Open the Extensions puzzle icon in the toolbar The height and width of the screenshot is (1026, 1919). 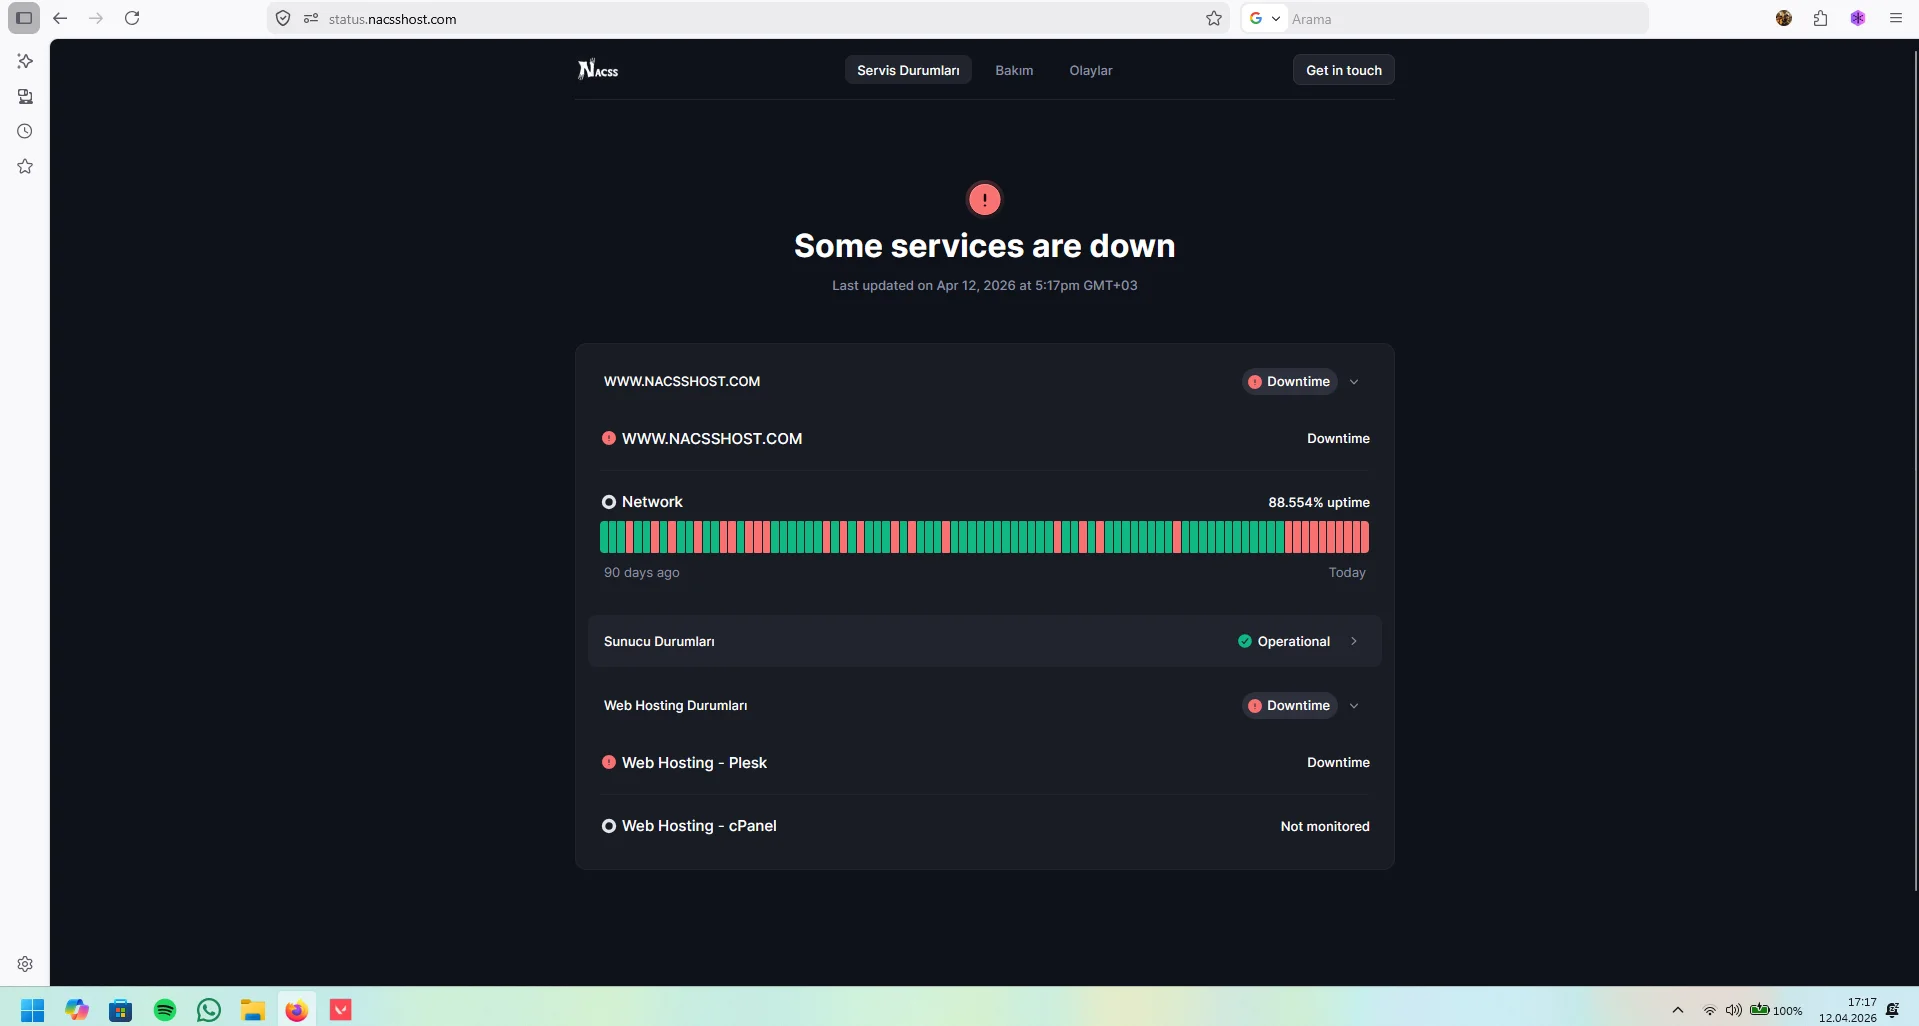click(x=1820, y=18)
